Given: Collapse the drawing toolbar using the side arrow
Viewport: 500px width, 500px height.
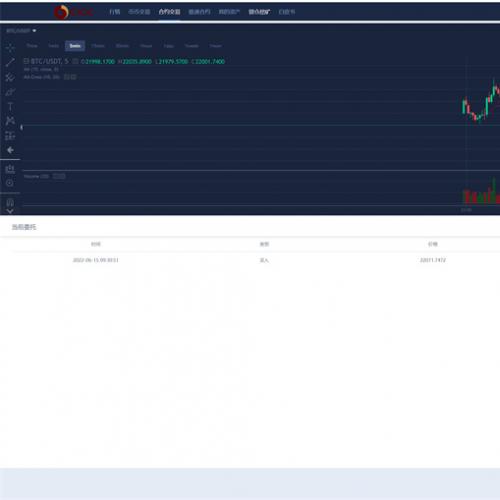Looking at the screenshot, I should point(21,127).
